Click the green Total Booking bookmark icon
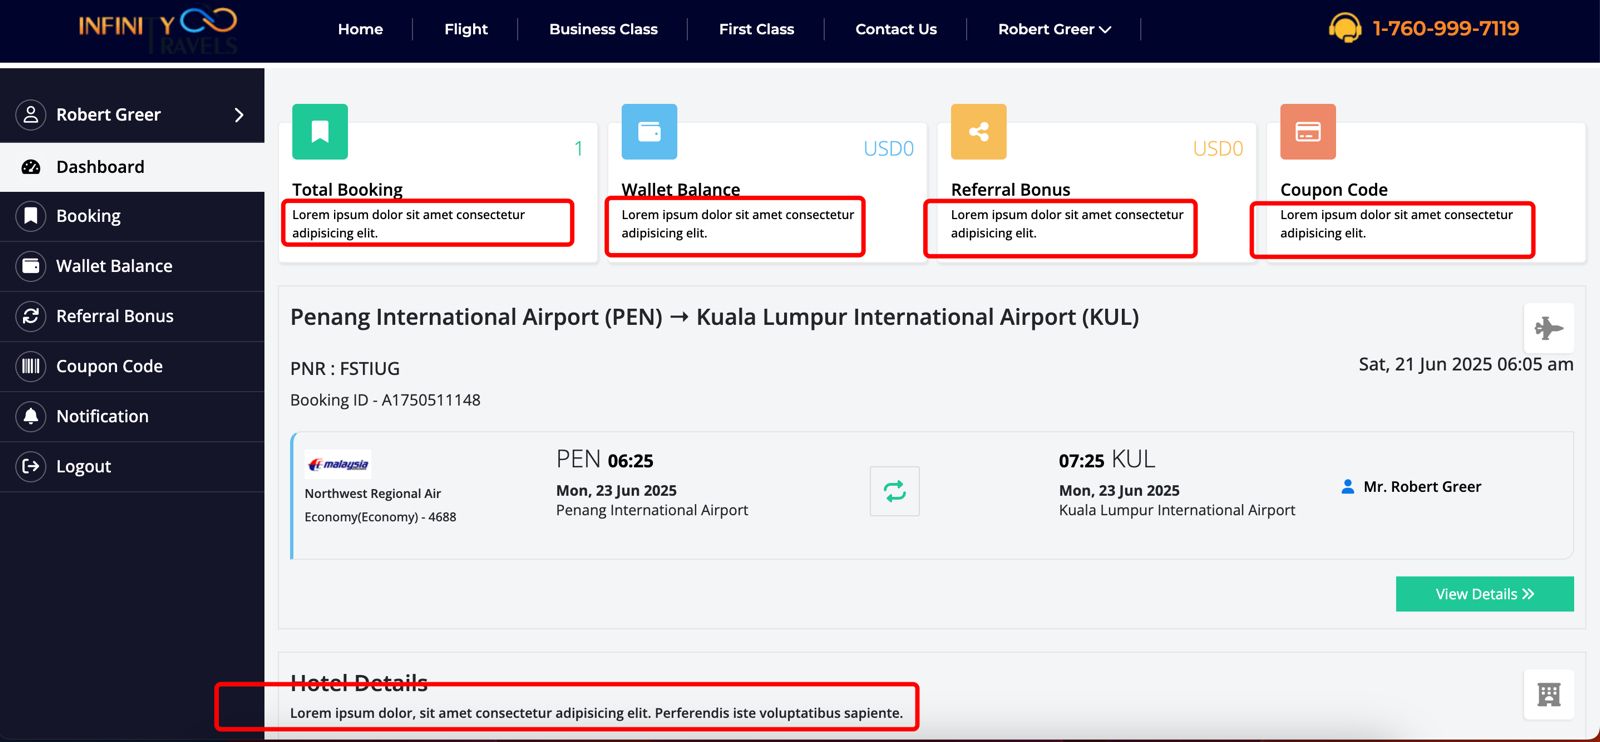This screenshot has width=1600, height=742. pos(320,132)
